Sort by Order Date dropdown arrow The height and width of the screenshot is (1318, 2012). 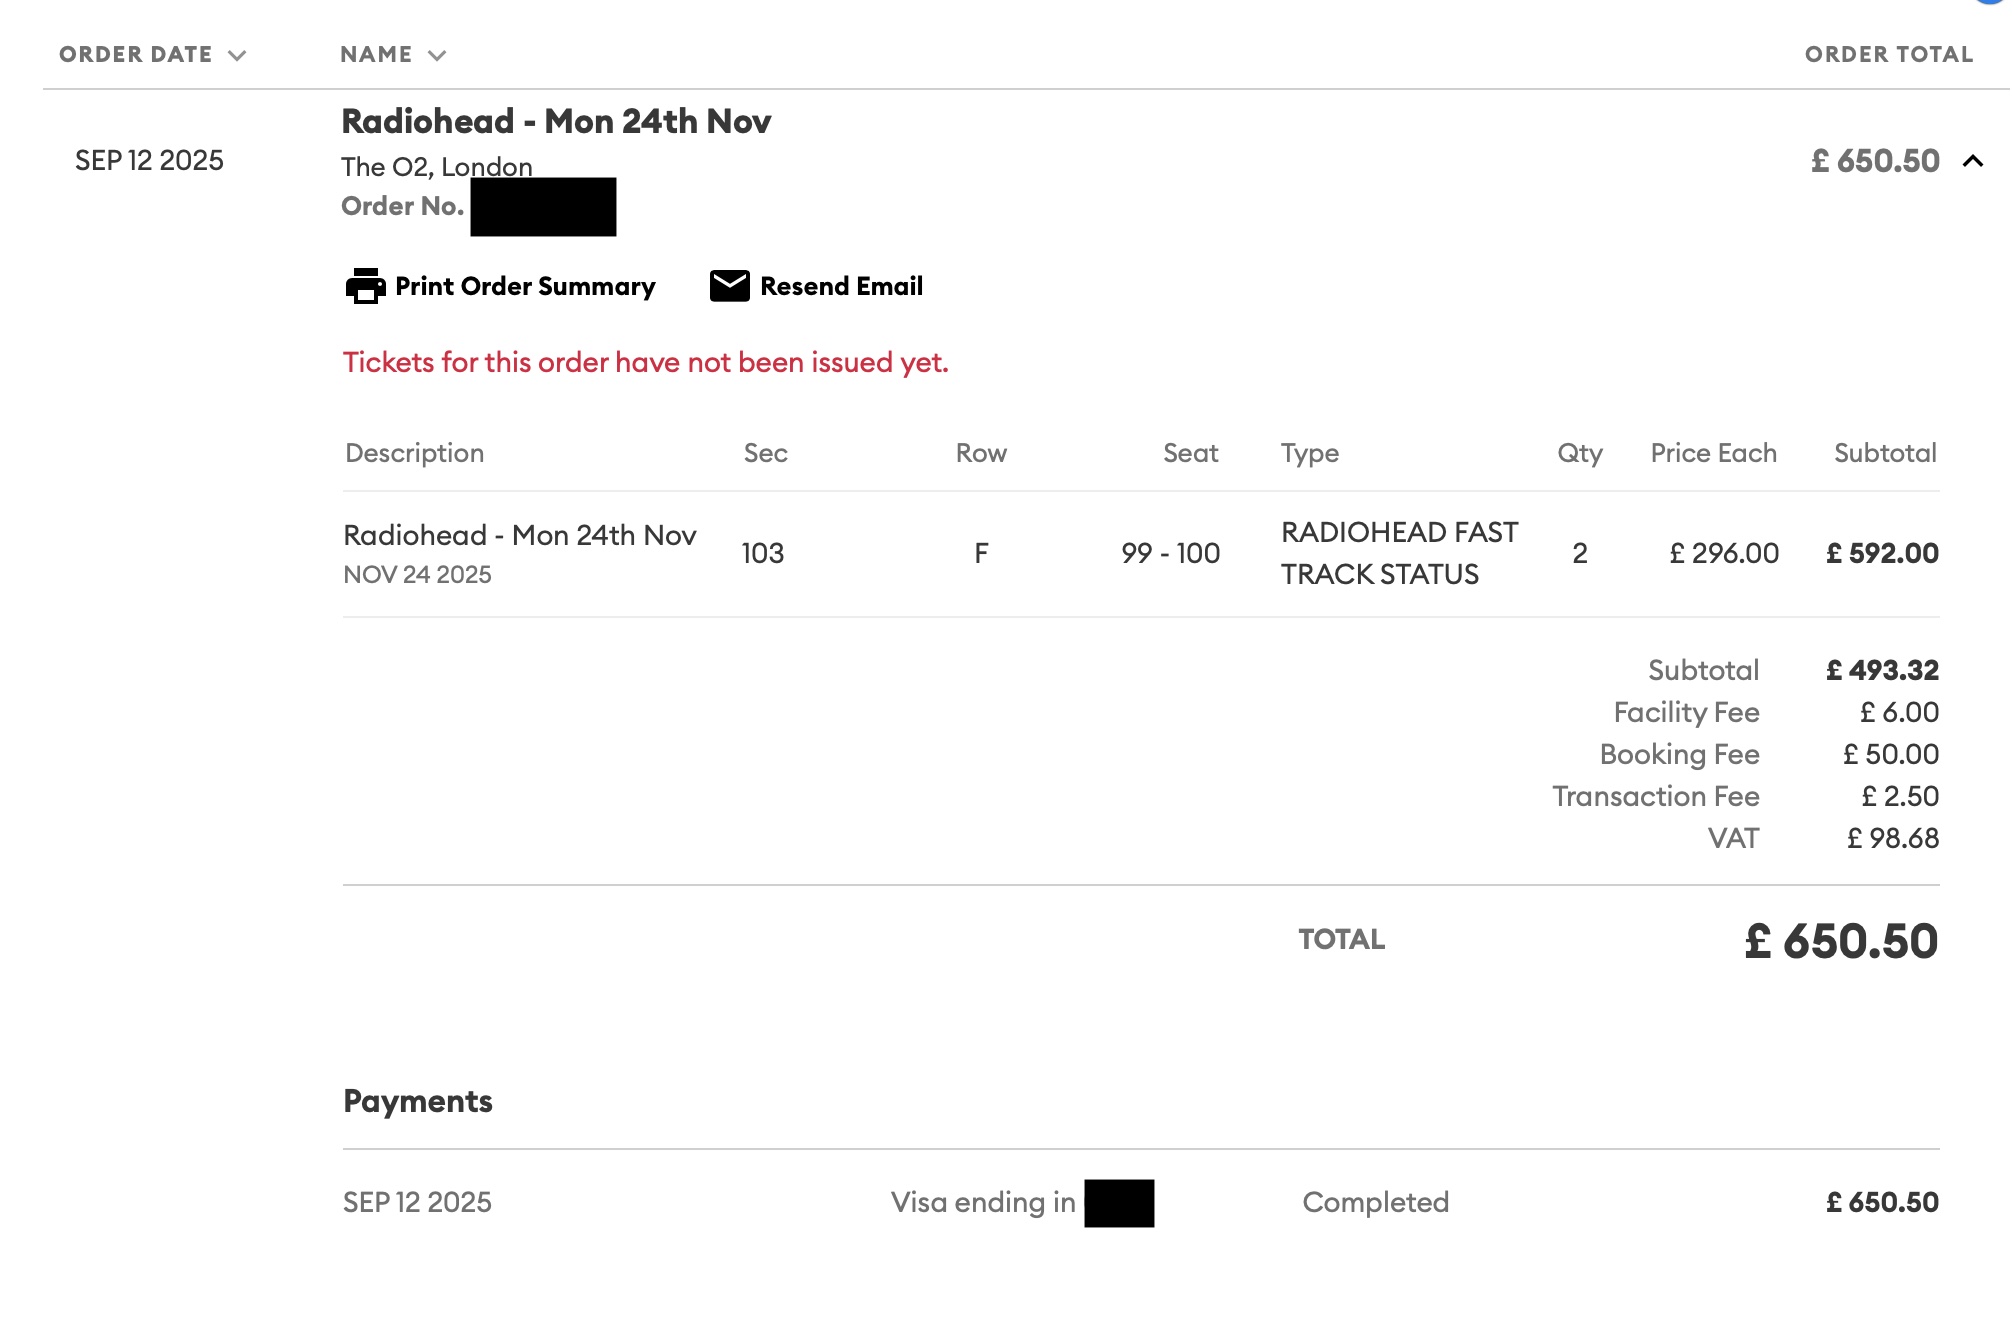point(237,55)
